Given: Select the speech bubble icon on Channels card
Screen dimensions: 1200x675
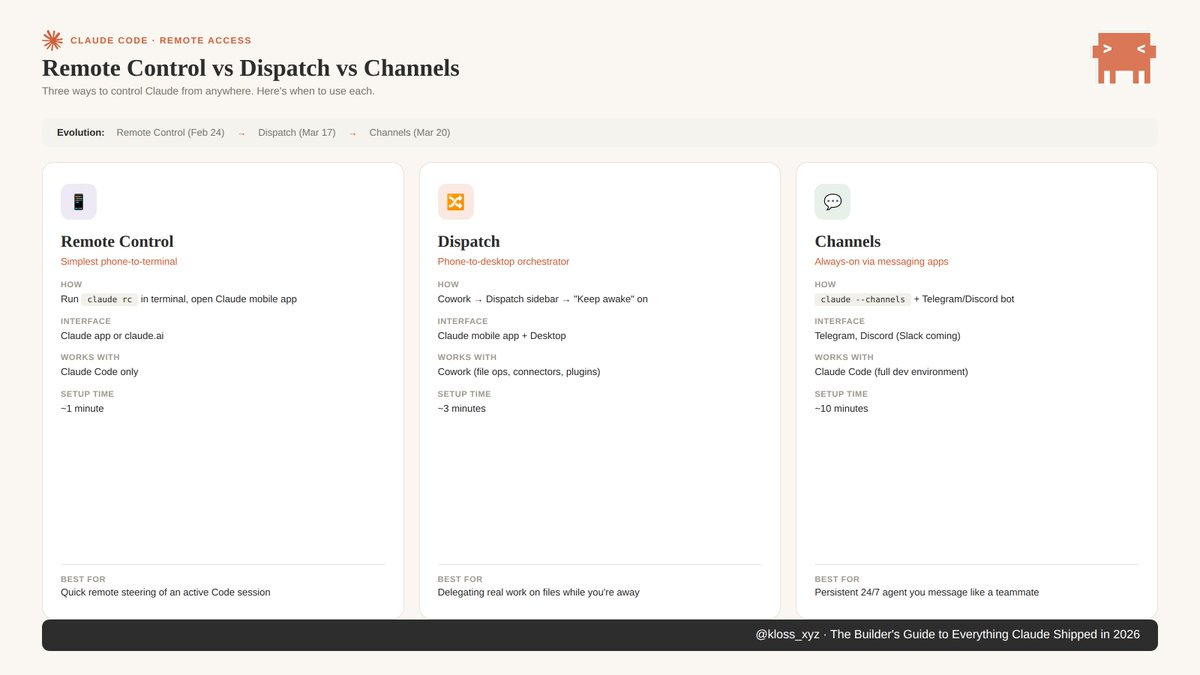Looking at the screenshot, I should tap(832, 202).
